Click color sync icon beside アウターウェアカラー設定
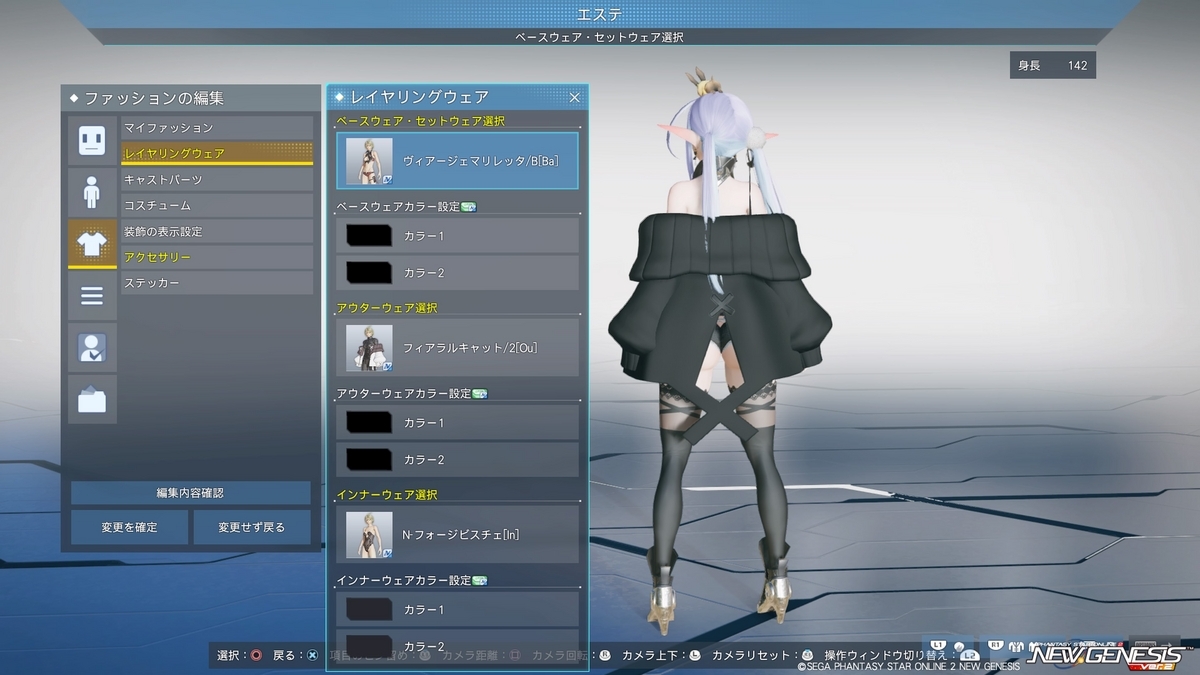Image resolution: width=1200 pixels, height=675 pixels. coord(479,394)
